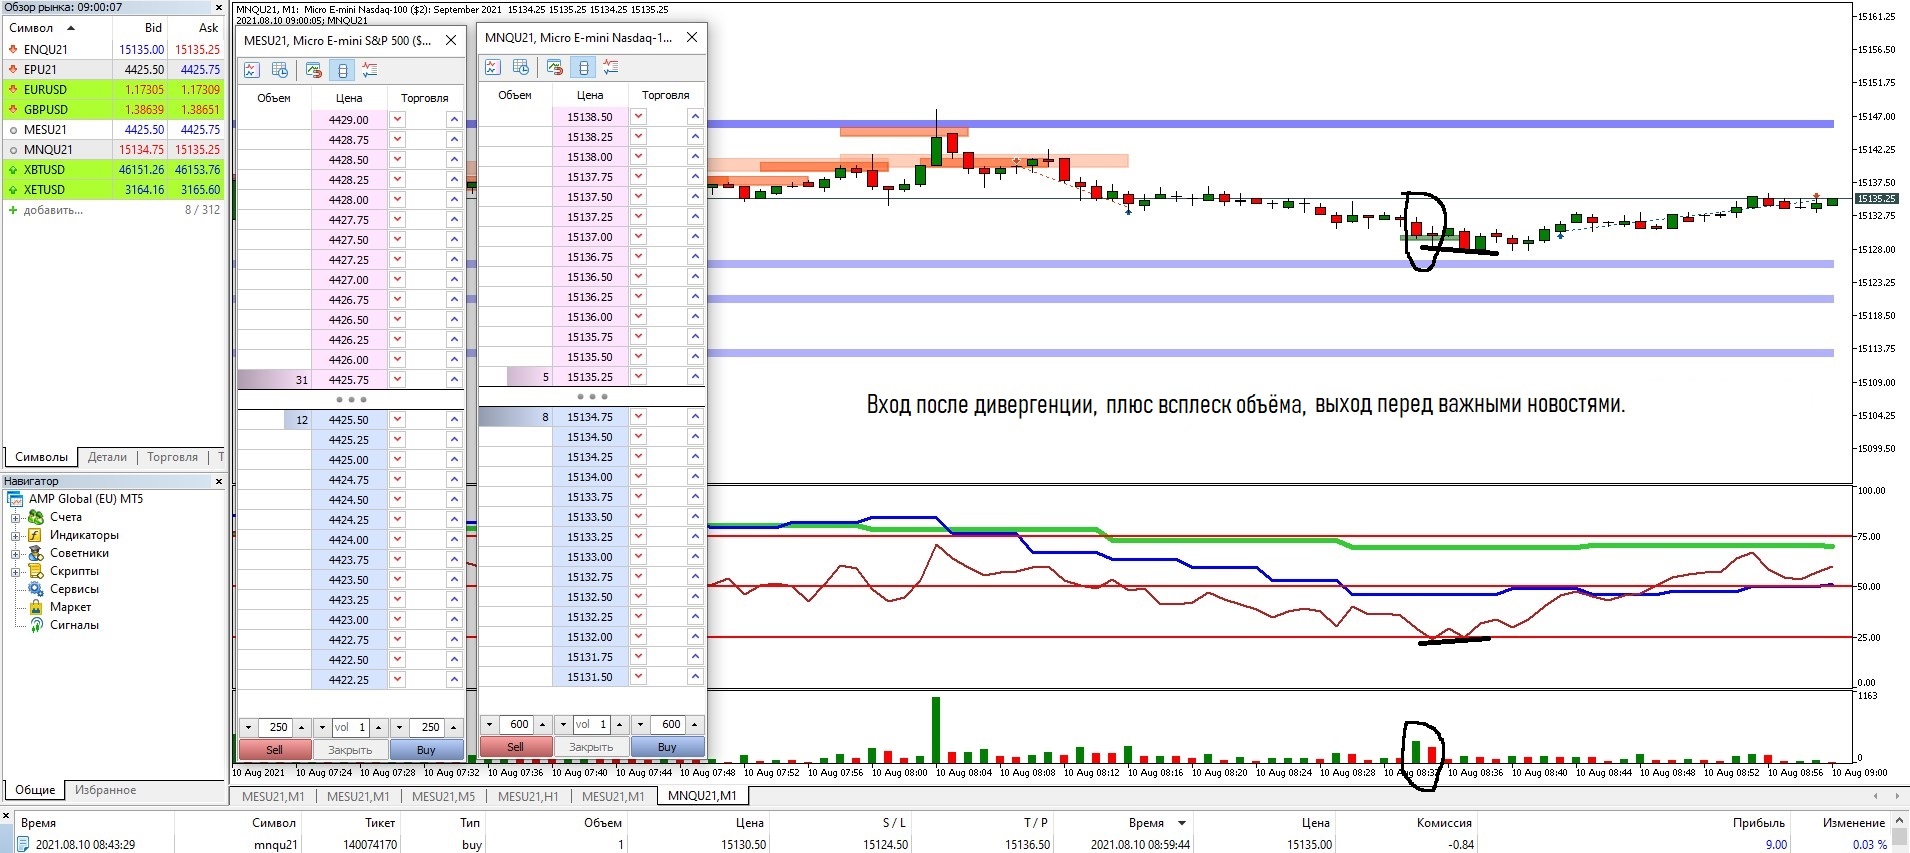Open the MESU21,H1 chart tab

click(528, 796)
